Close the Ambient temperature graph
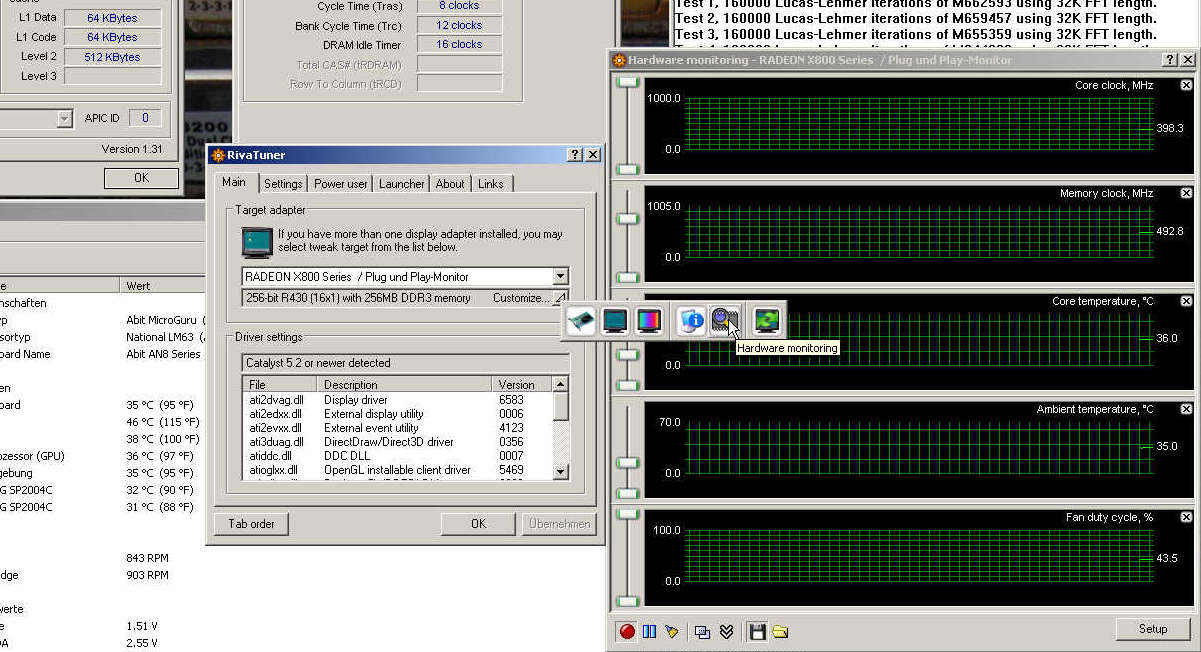The width and height of the screenshot is (1201, 652). coord(1186,409)
